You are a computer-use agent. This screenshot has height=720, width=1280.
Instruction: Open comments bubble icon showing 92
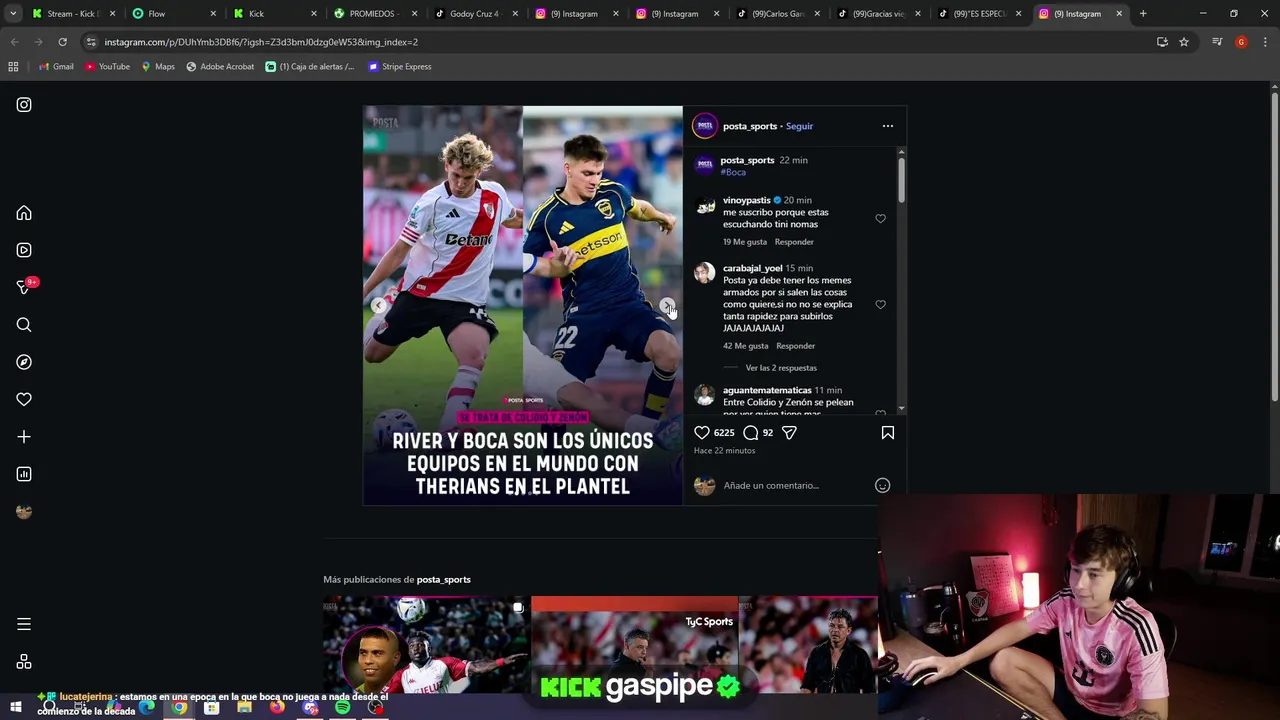(x=751, y=432)
